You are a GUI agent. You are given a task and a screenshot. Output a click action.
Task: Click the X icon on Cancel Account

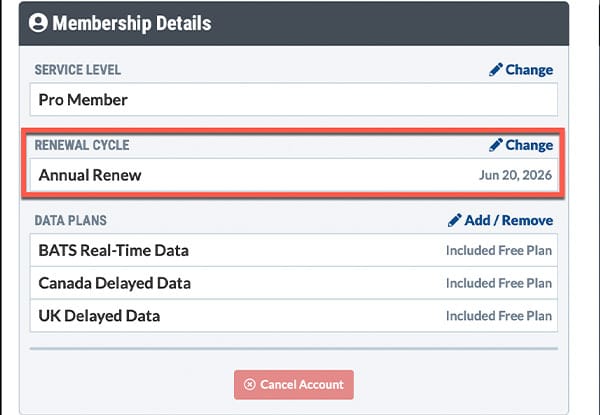[249, 385]
